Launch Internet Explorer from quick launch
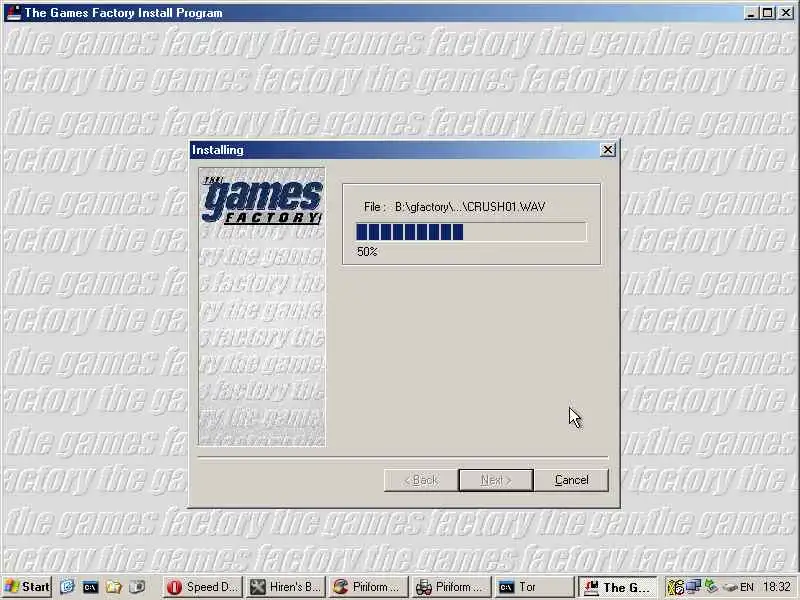Viewport: 800px width, 600px height. click(x=67, y=587)
